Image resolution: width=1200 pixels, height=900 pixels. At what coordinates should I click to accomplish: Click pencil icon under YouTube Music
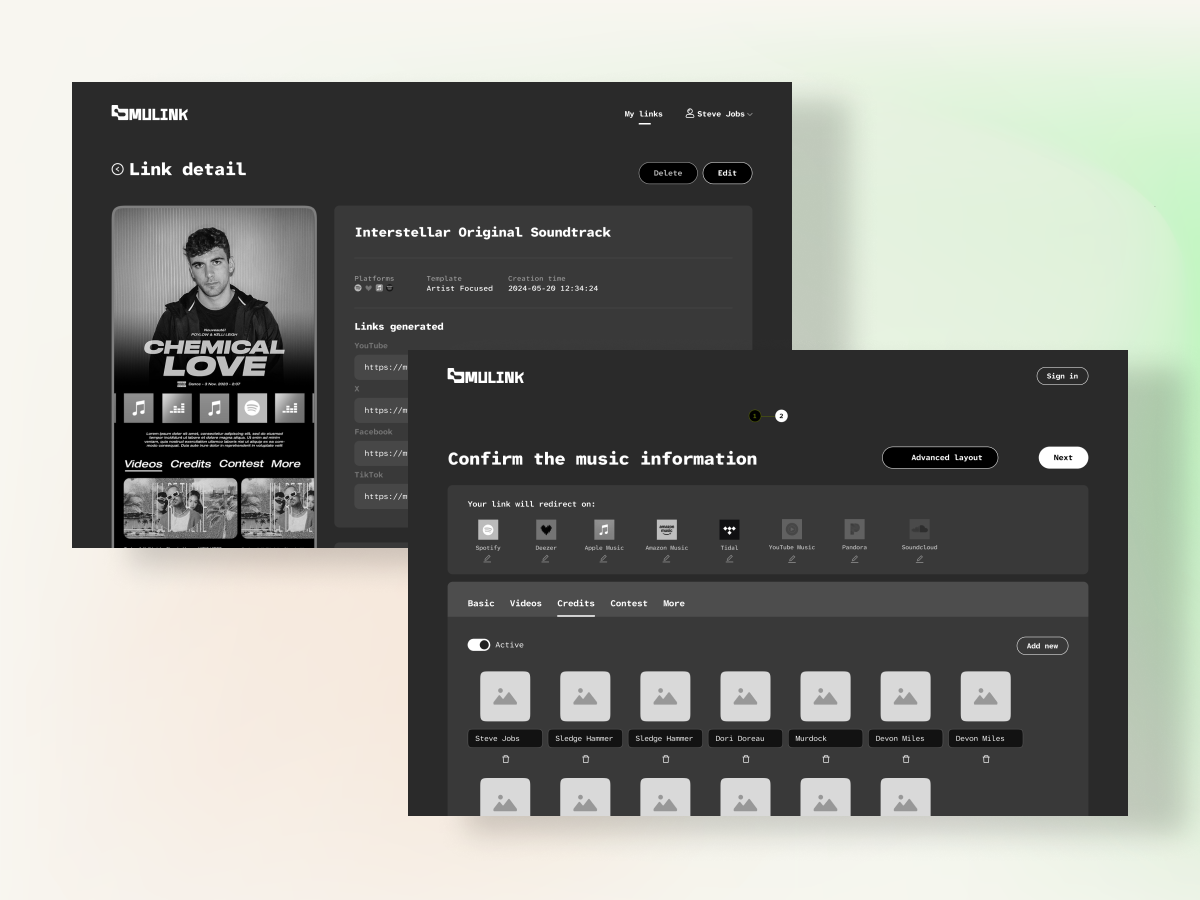click(792, 559)
